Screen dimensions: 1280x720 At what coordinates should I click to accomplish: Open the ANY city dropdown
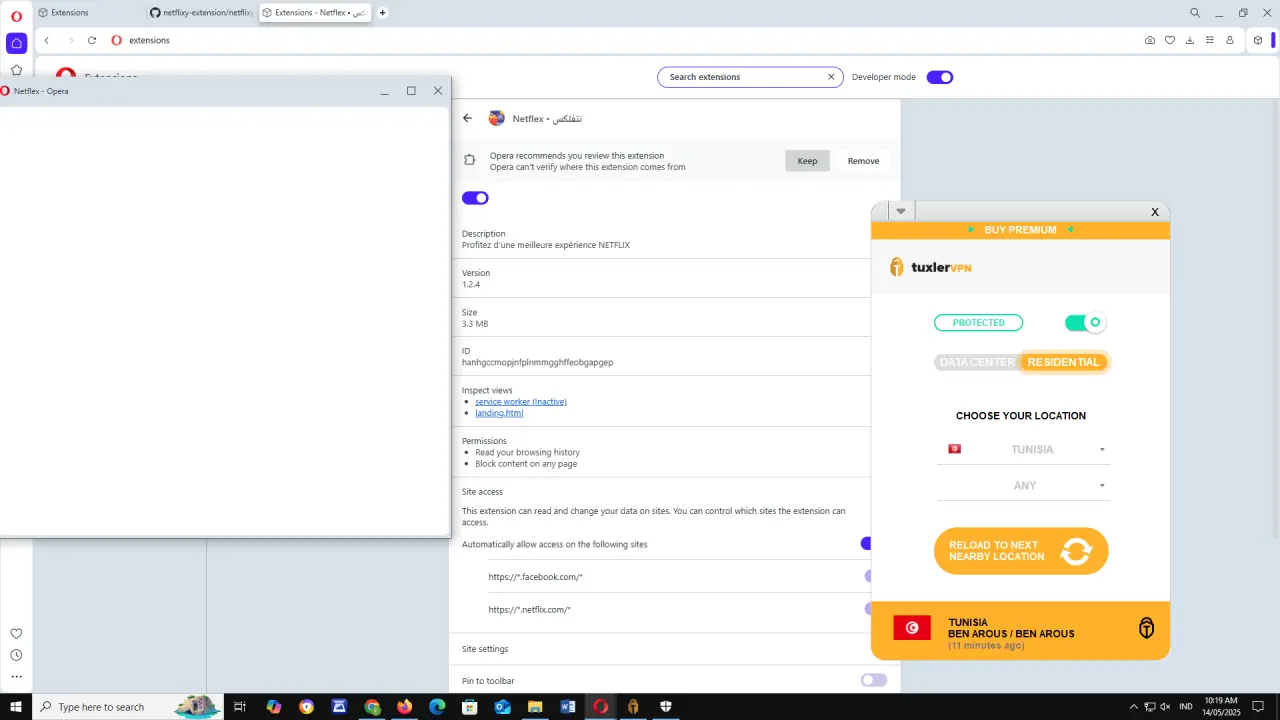(x=1024, y=486)
